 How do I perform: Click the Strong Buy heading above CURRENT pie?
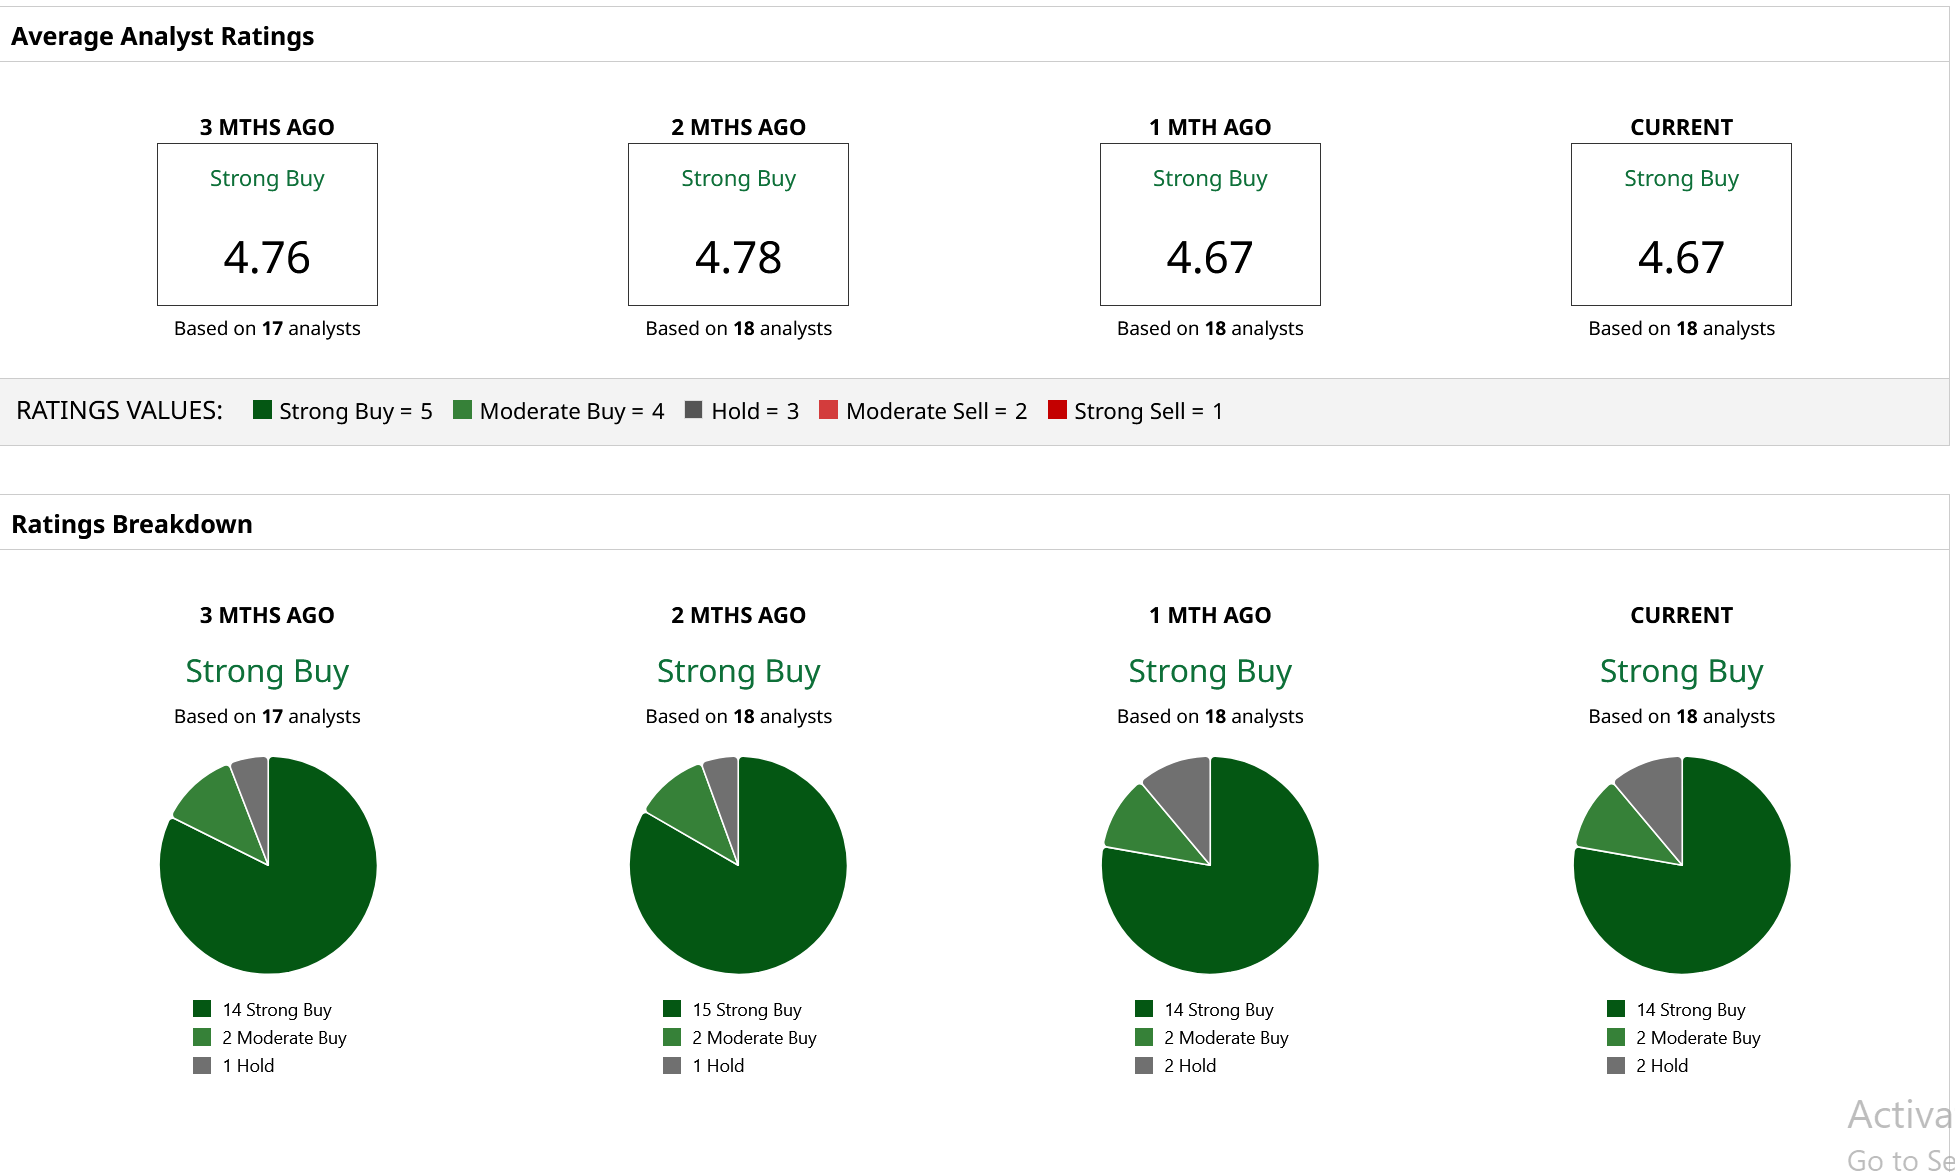(x=1681, y=671)
